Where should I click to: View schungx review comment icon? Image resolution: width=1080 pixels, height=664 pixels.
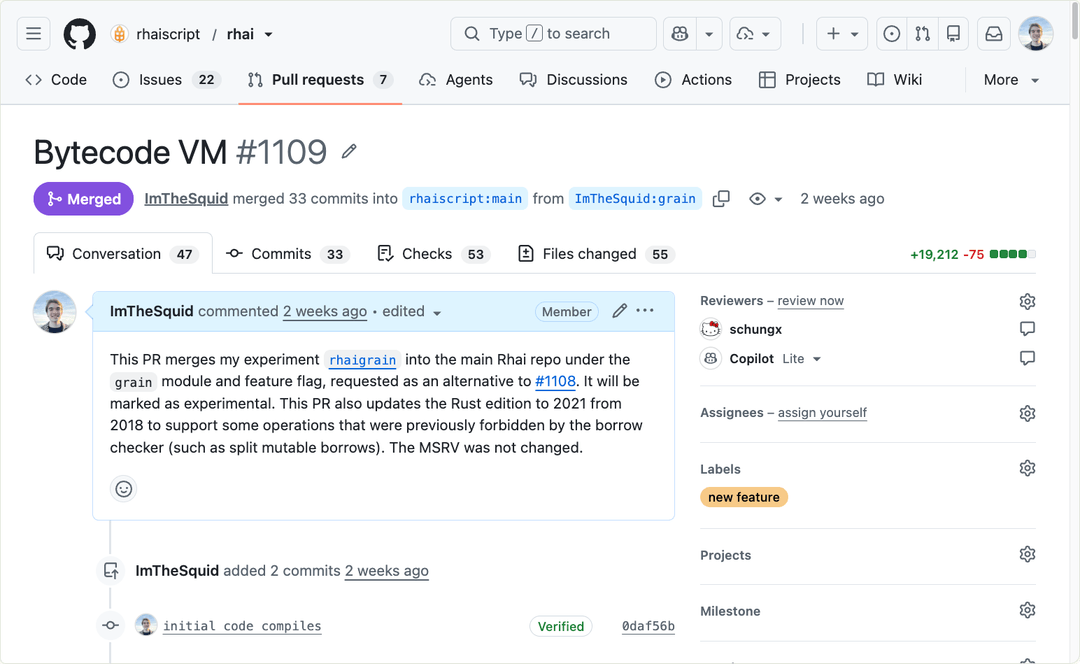(1027, 329)
